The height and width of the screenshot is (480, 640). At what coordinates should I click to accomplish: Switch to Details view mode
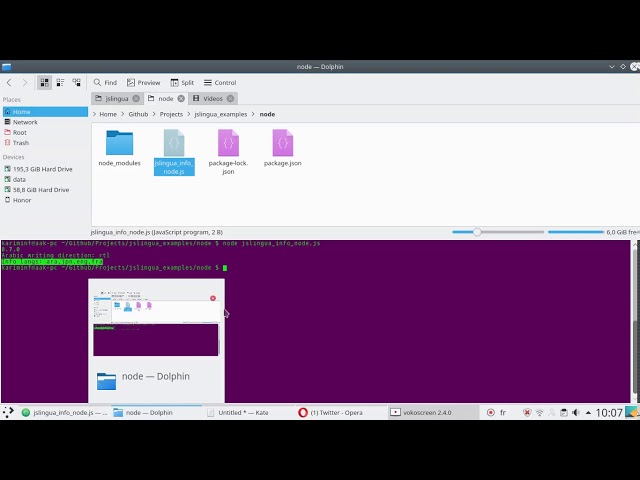pyautogui.click(x=76, y=82)
